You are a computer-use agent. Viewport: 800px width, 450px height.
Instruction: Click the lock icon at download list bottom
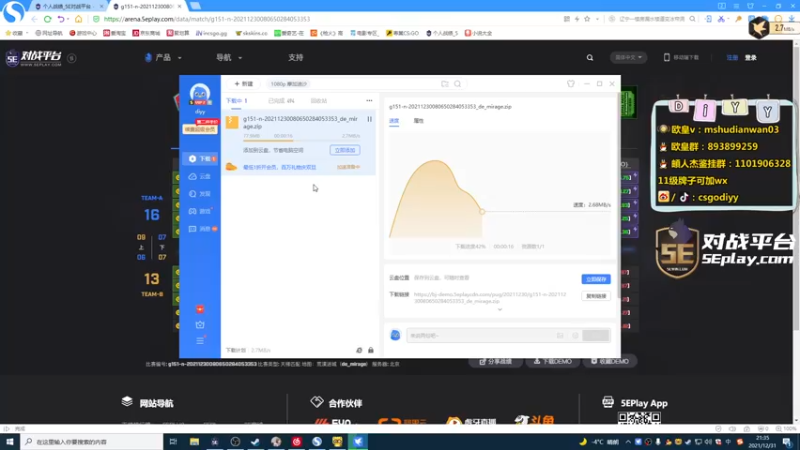coord(371,351)
